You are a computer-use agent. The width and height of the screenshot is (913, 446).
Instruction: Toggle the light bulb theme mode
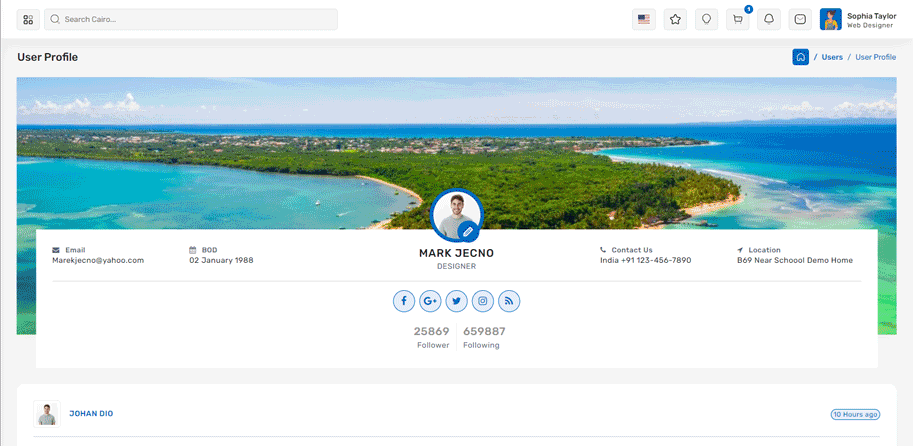[706, 19]
